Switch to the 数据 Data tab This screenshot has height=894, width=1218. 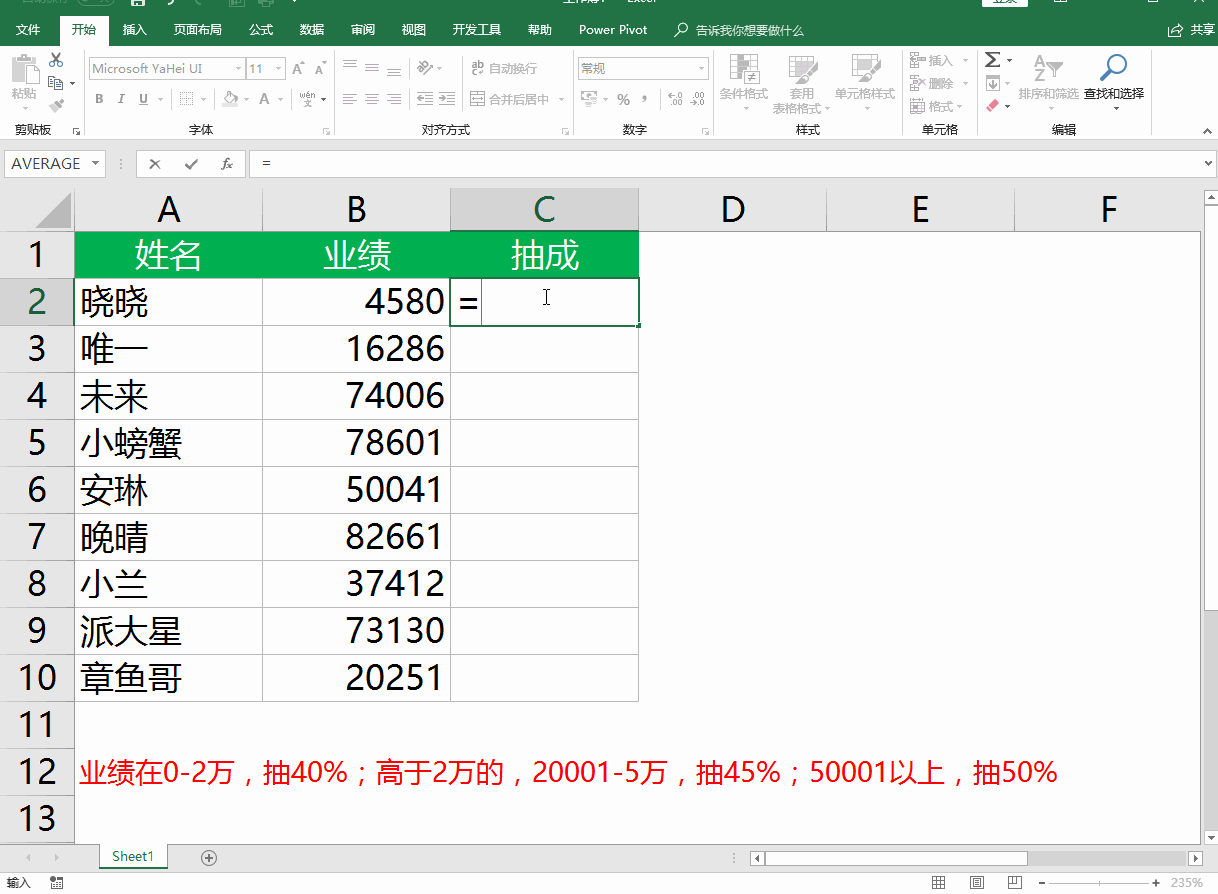312,30
